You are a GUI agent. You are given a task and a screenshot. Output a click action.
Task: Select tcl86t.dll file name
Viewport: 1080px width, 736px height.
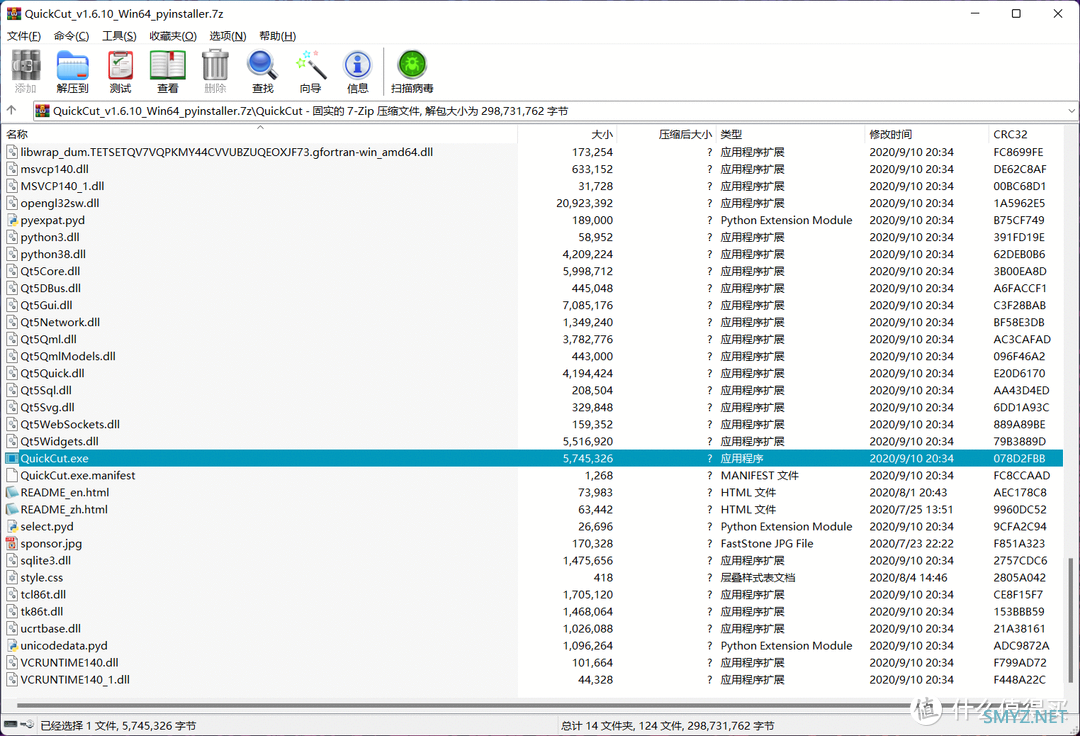[43, 595]
